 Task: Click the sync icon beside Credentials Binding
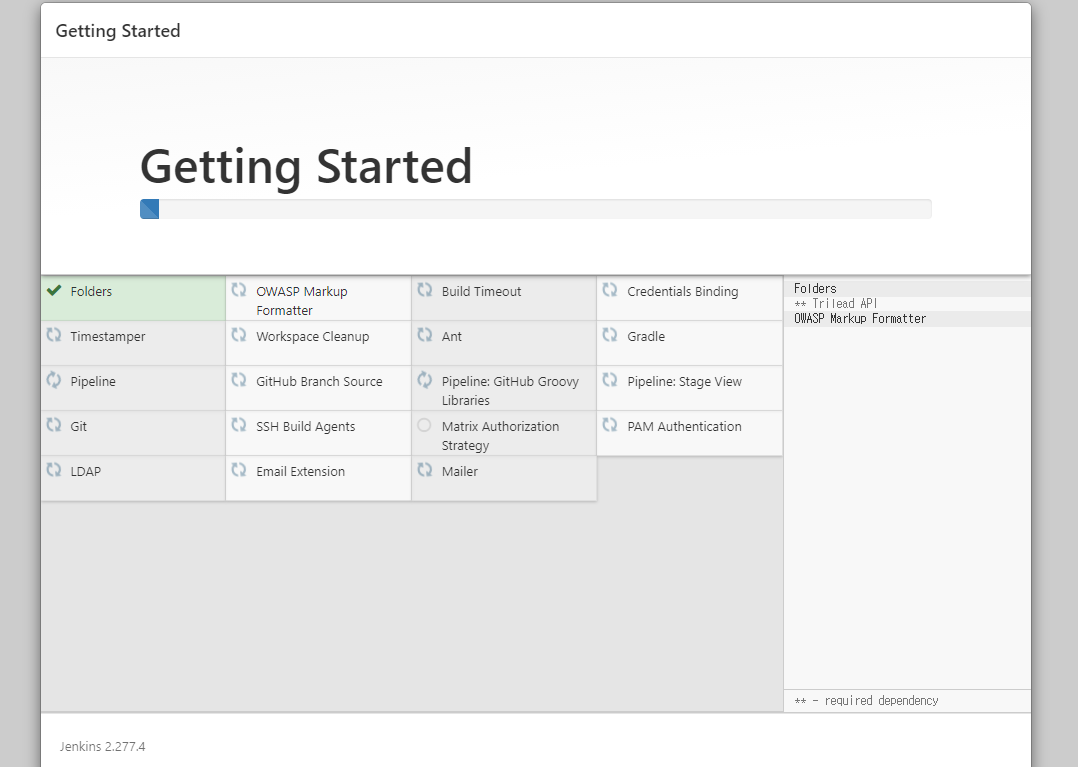(x=610, y=290)
